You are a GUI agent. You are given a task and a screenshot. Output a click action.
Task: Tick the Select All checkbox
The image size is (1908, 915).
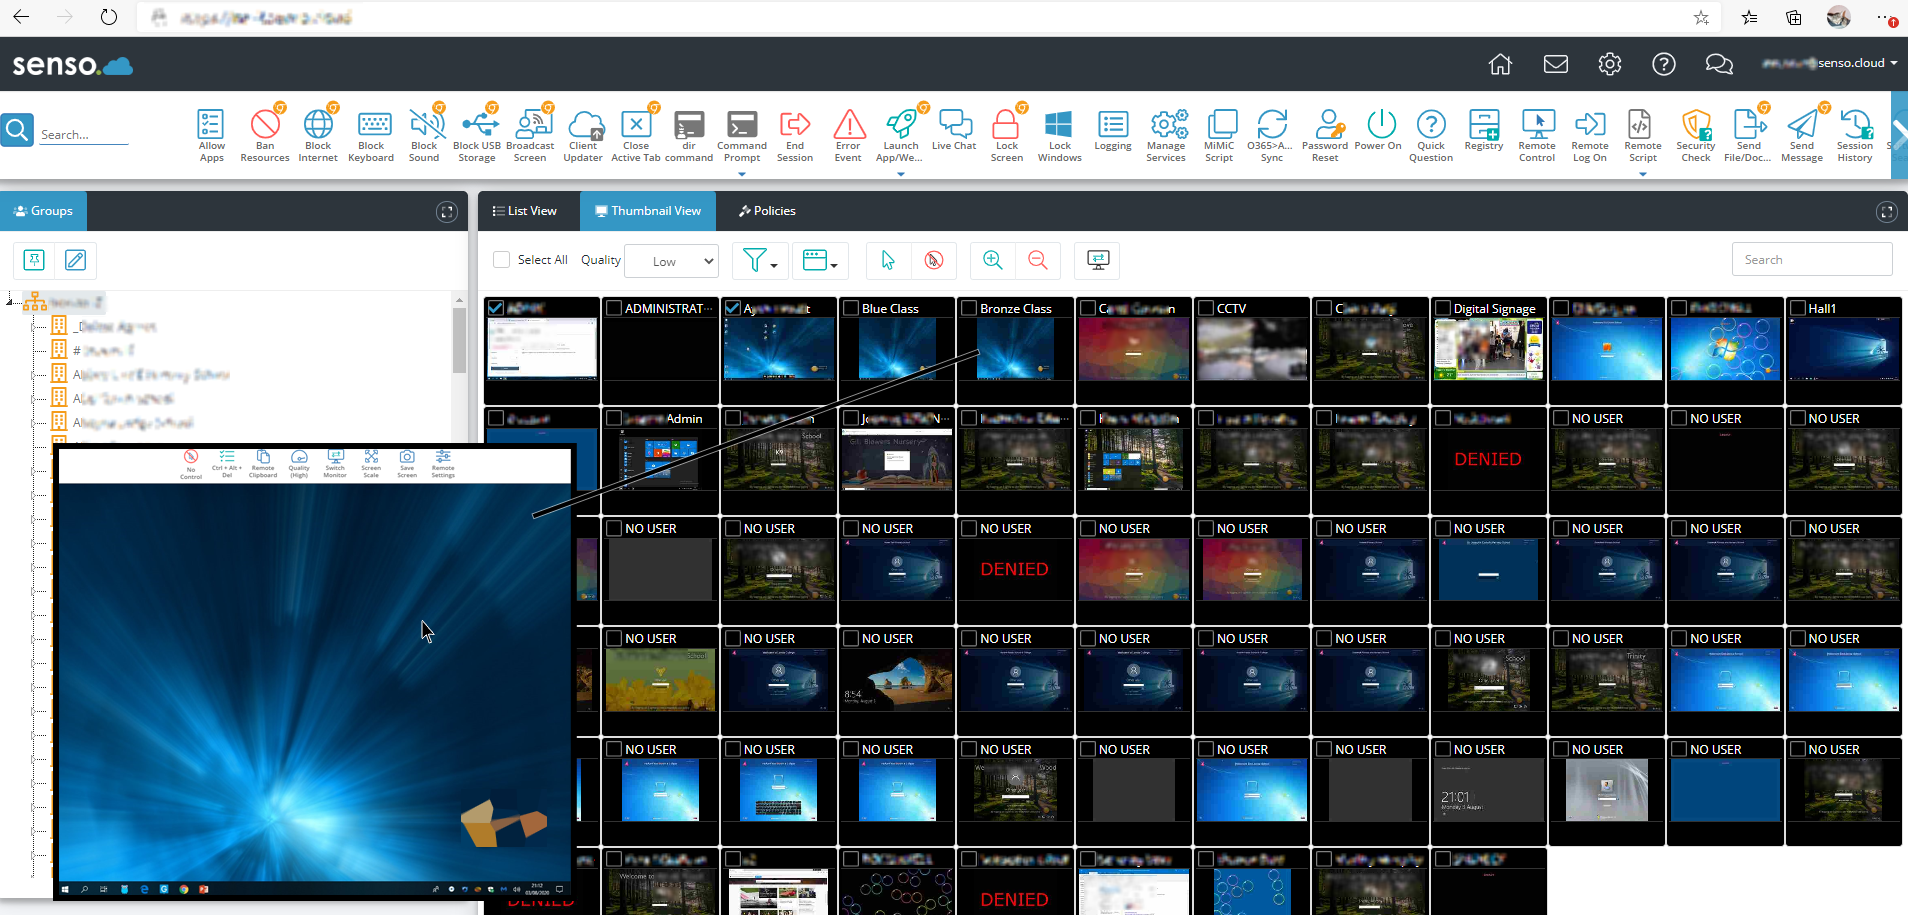point(502,260)
